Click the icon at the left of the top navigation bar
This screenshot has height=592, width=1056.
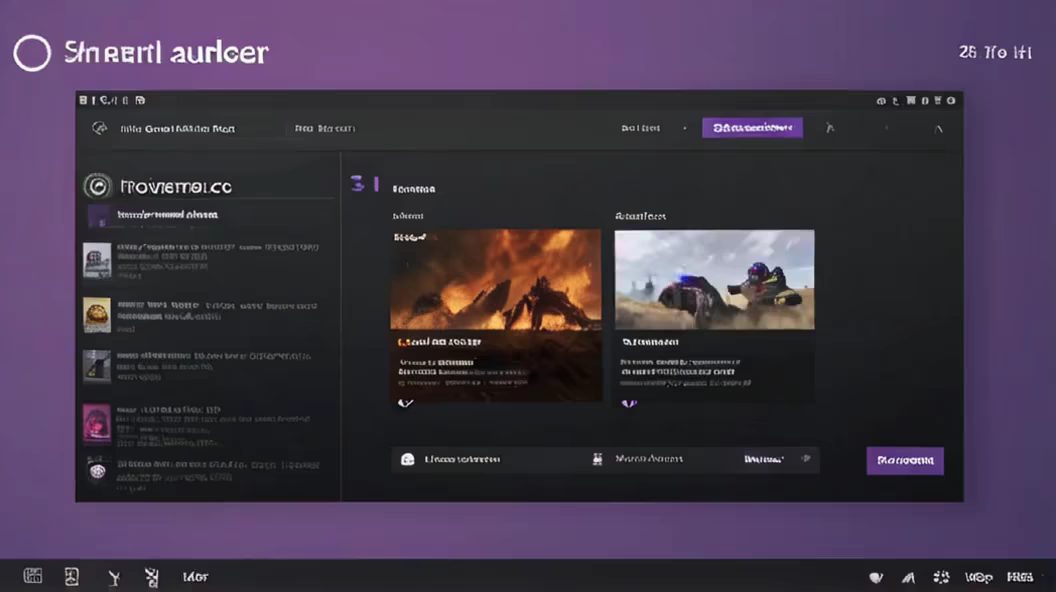[x=99, y=128]
